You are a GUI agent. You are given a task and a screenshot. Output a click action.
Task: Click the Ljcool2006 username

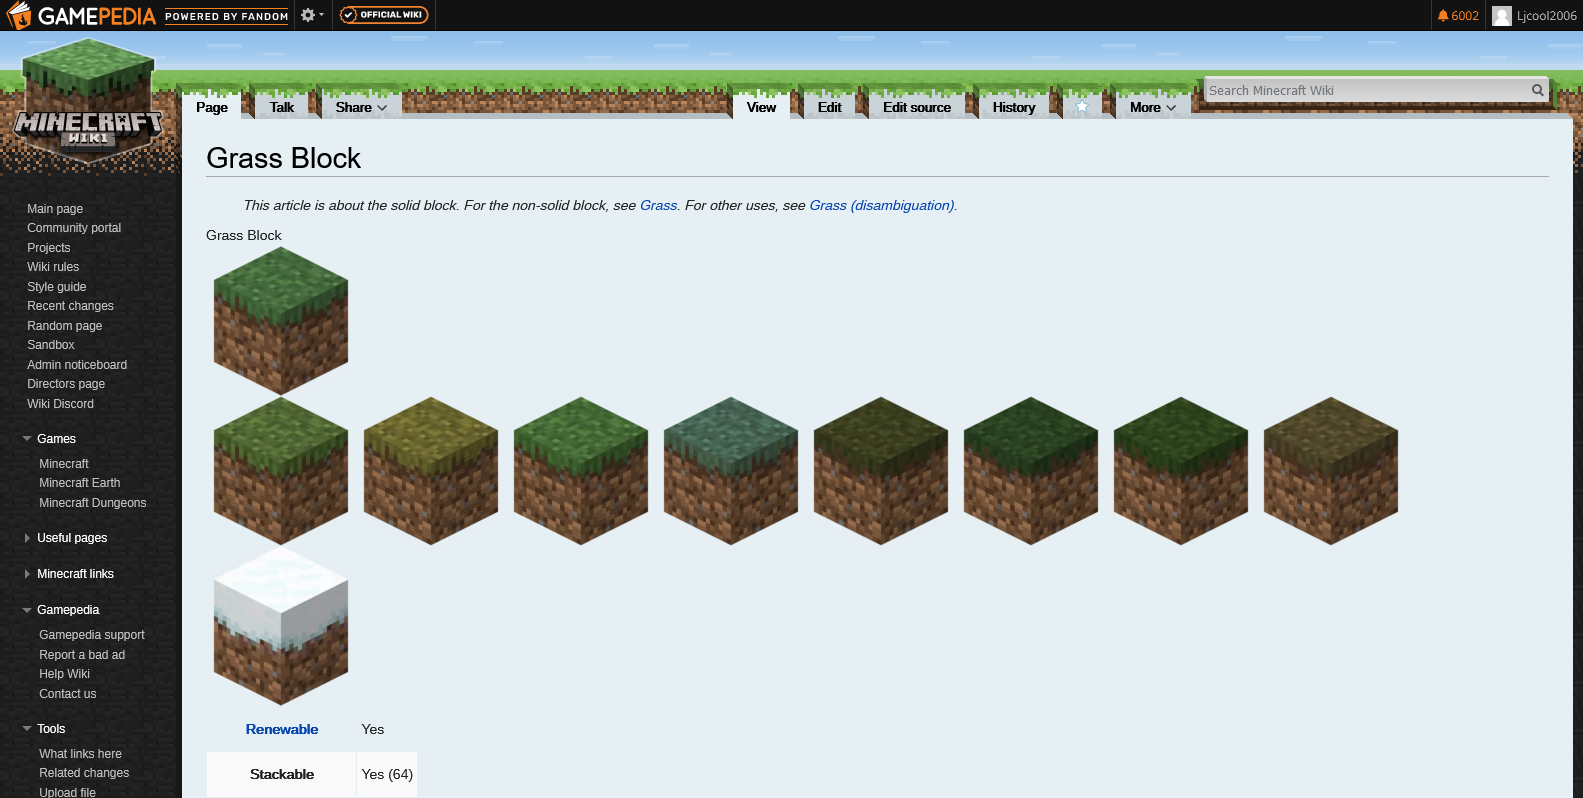pos(1546,16)
